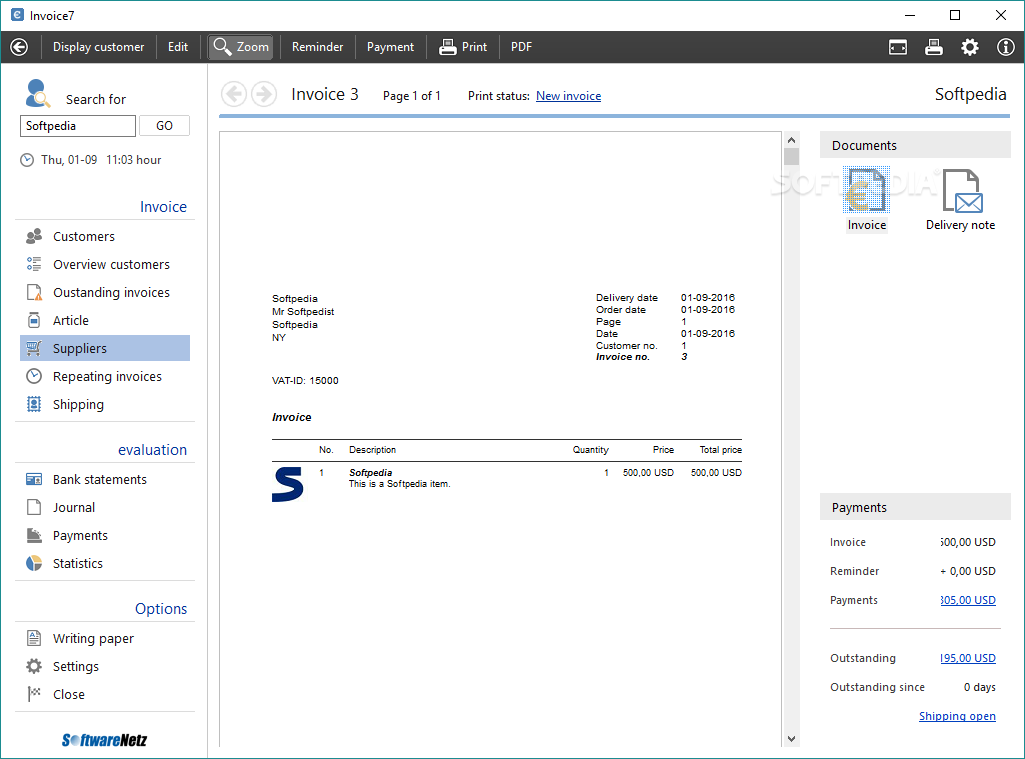Open the Journal
The image size is (1025, 759).
tap(74, 508)
